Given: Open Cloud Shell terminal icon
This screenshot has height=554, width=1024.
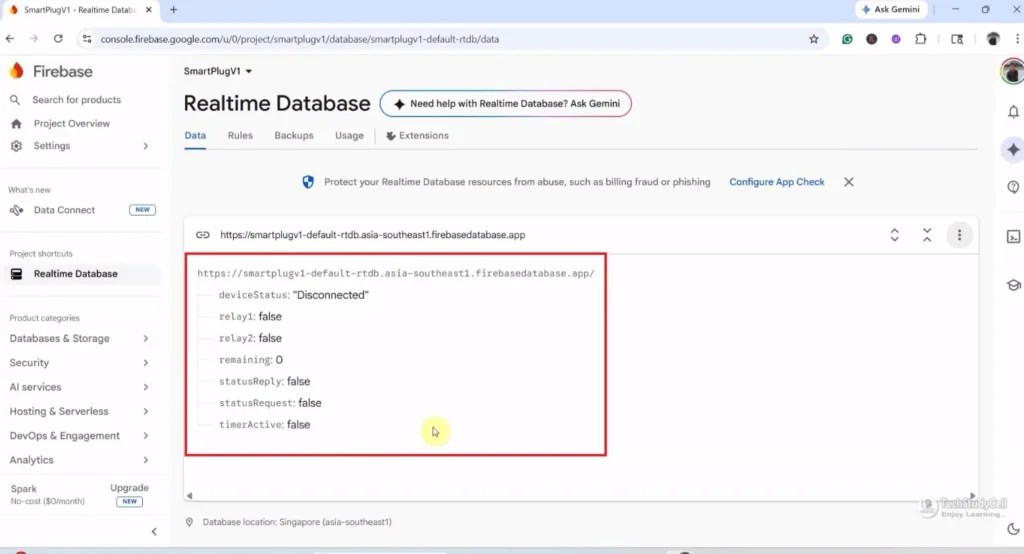Looking at the screenshot, I should (1013, 236).
